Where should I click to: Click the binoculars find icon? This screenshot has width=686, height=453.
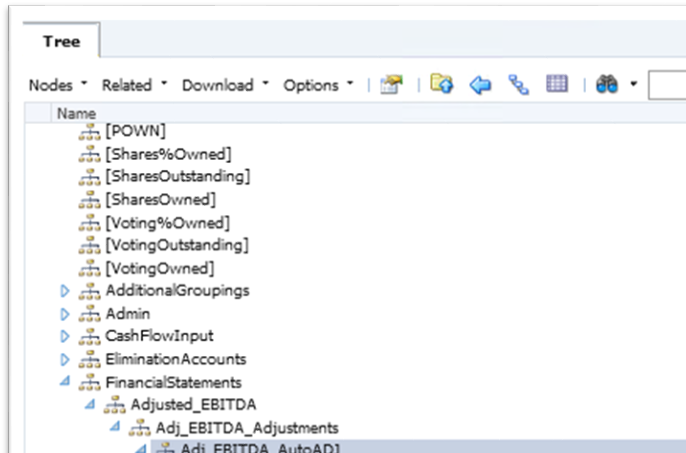(606, 85)
